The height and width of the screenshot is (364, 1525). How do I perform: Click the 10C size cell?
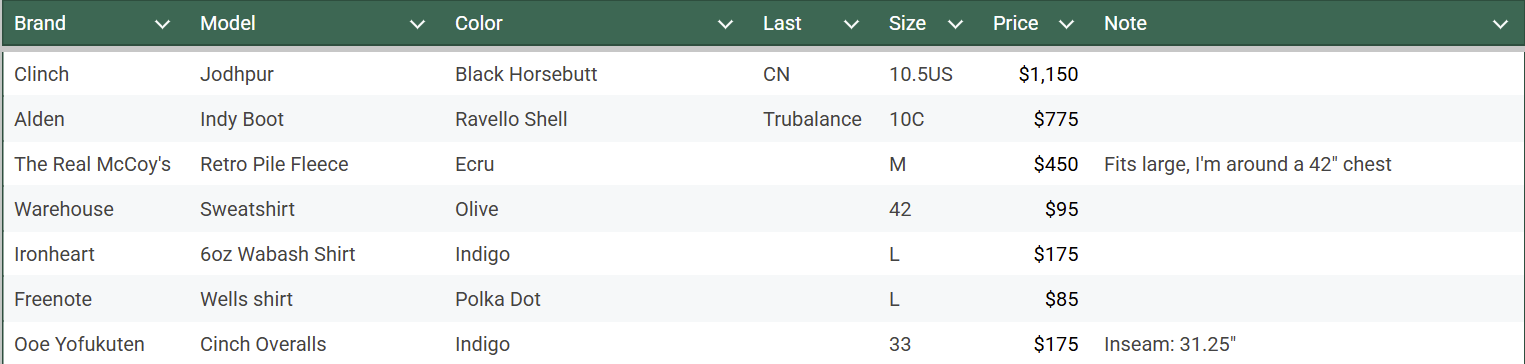pos(907,119)
